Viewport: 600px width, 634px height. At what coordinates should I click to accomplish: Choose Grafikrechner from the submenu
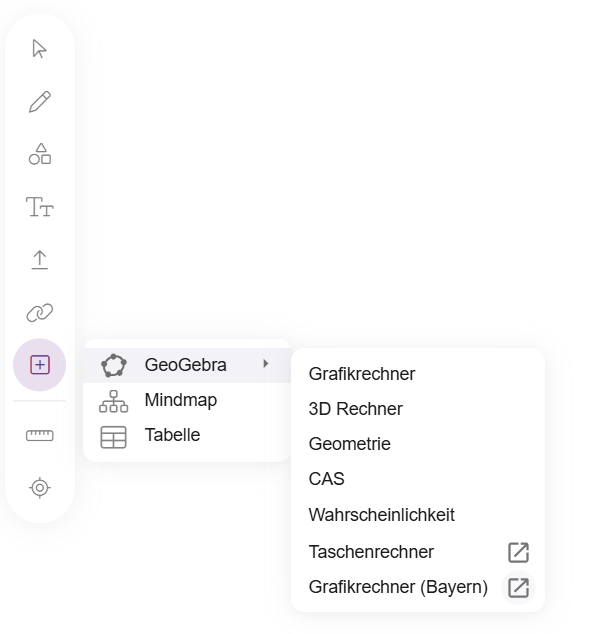pos(362,374)
